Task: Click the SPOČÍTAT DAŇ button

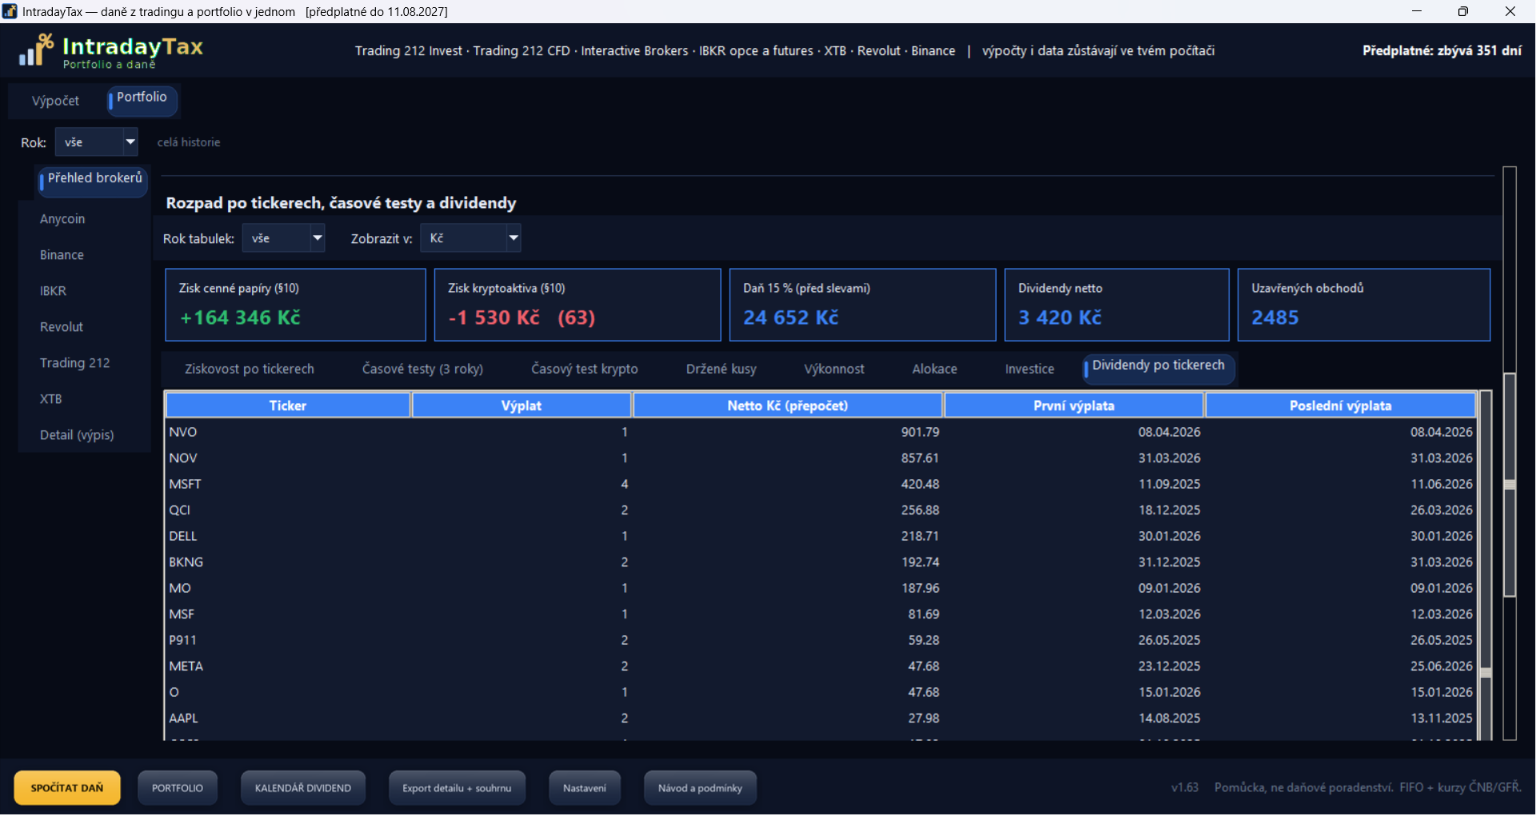Action: tap(67, 788)
